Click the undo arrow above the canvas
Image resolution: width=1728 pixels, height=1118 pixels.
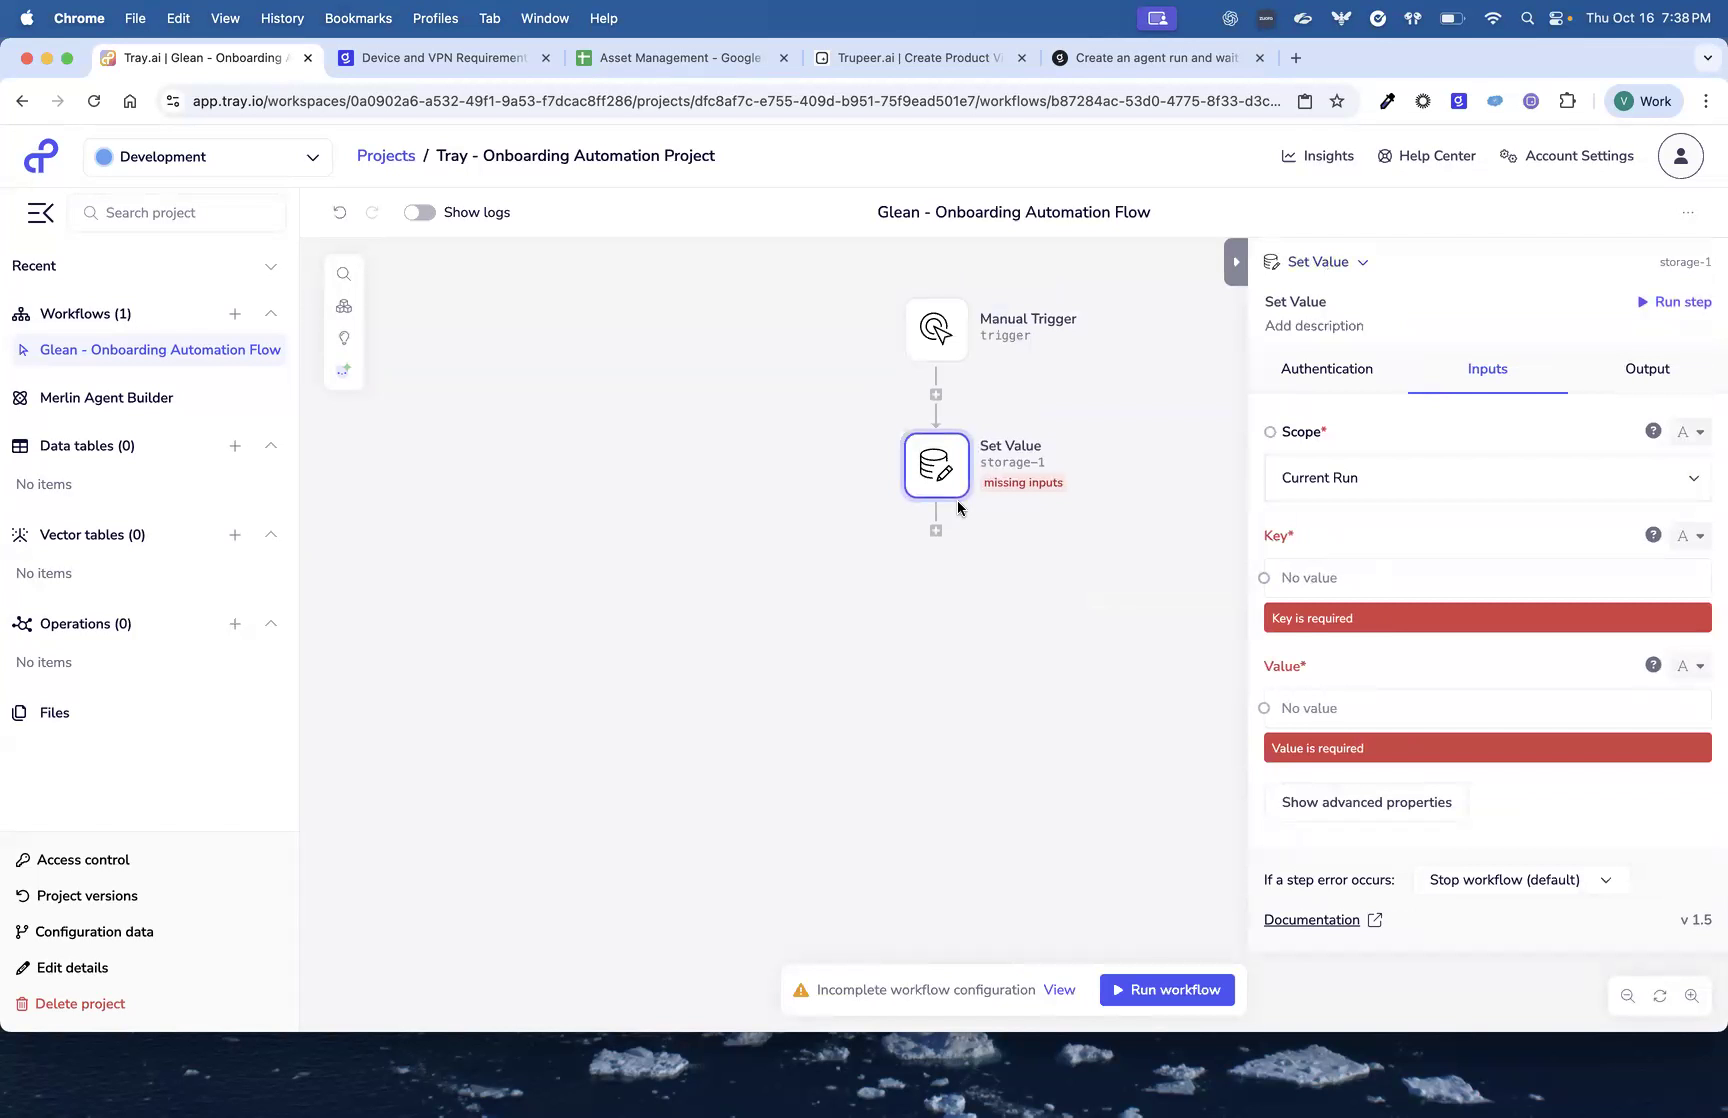339,212
